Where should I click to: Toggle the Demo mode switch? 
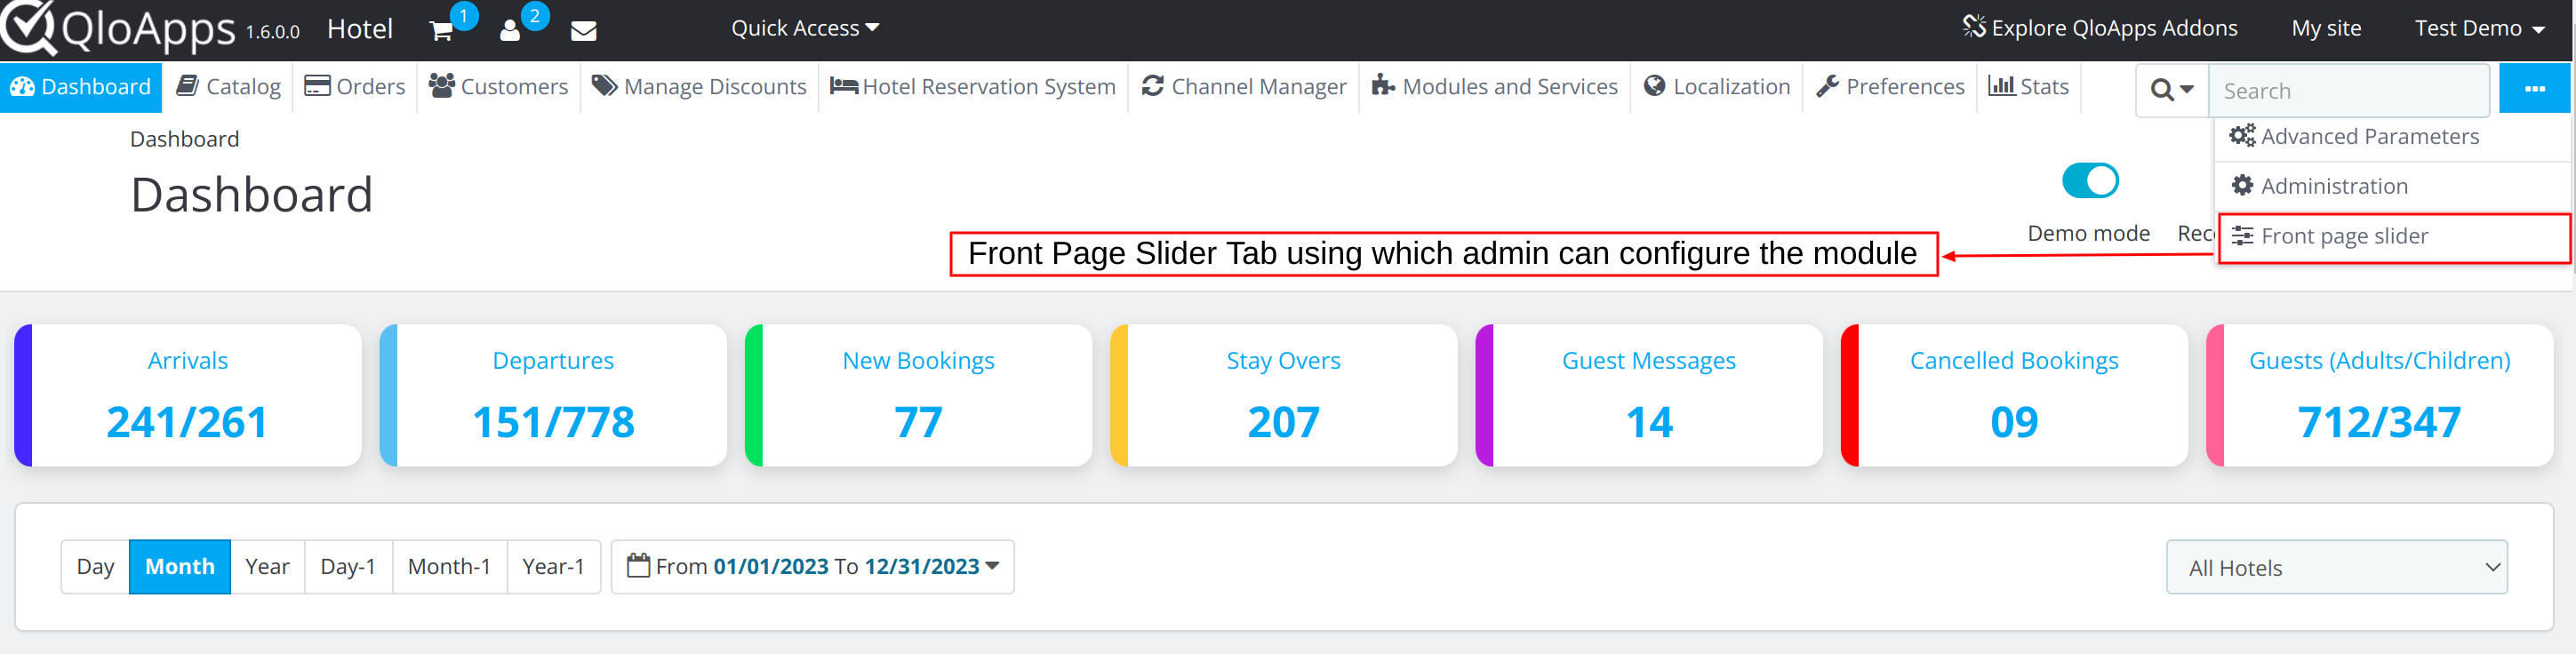point(2090,181)
